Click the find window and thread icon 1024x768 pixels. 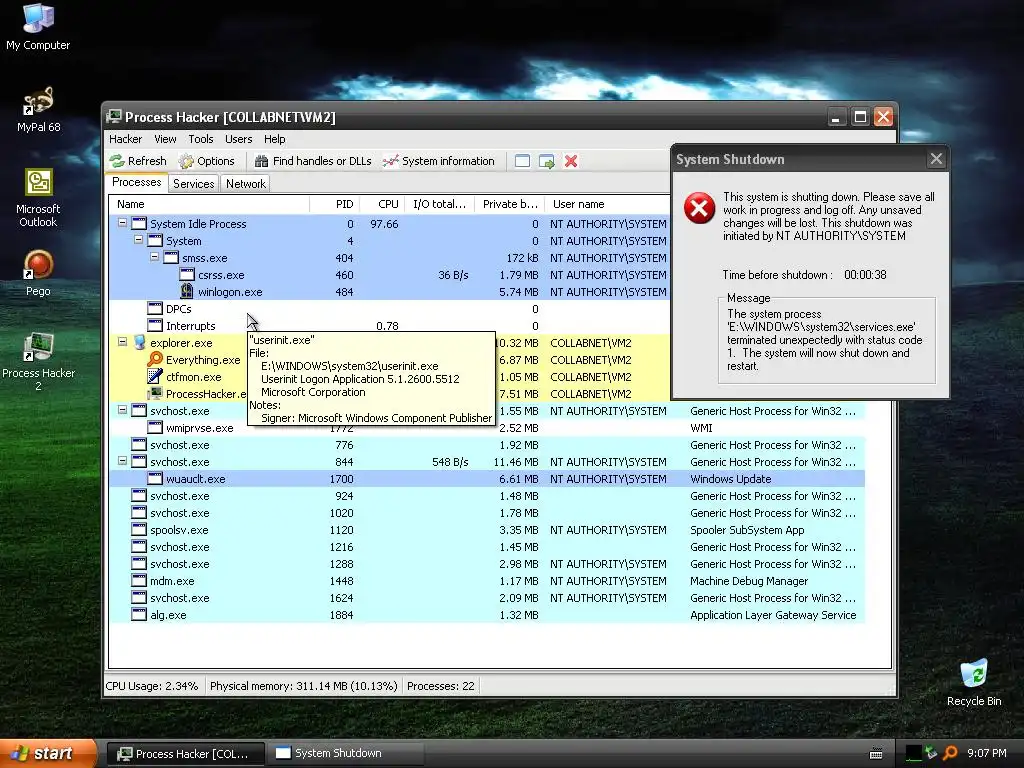point(547,161)
